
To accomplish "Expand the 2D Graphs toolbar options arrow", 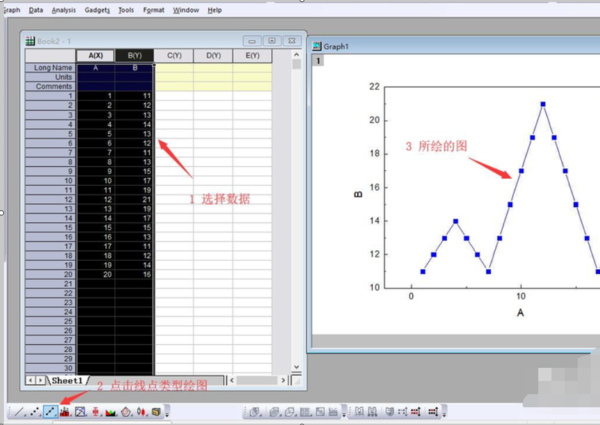I will pos(167,412).
